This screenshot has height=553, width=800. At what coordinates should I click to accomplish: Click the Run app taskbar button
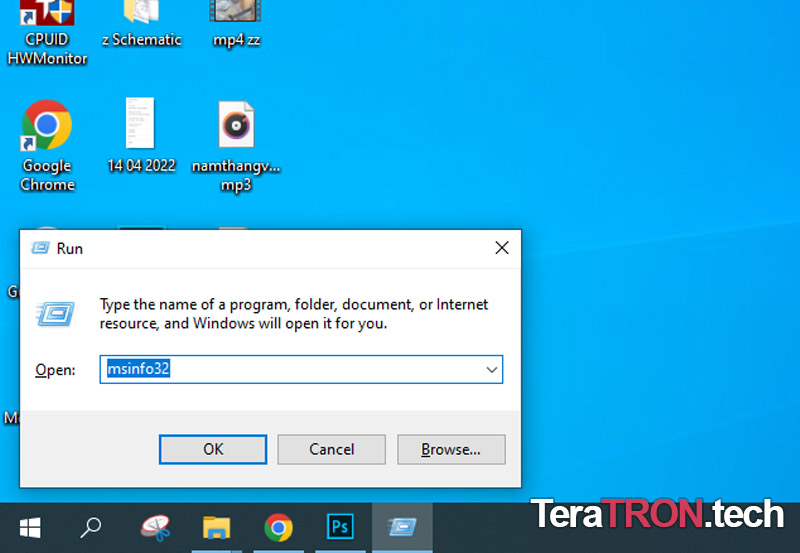point(402,527)
